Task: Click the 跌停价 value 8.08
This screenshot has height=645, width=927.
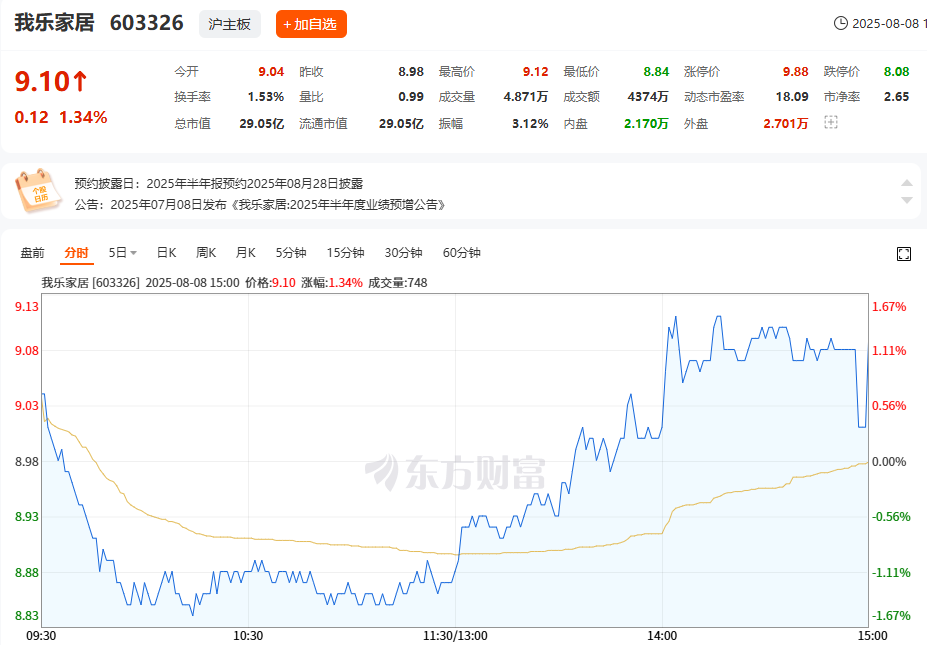Action: coord(897,72)
